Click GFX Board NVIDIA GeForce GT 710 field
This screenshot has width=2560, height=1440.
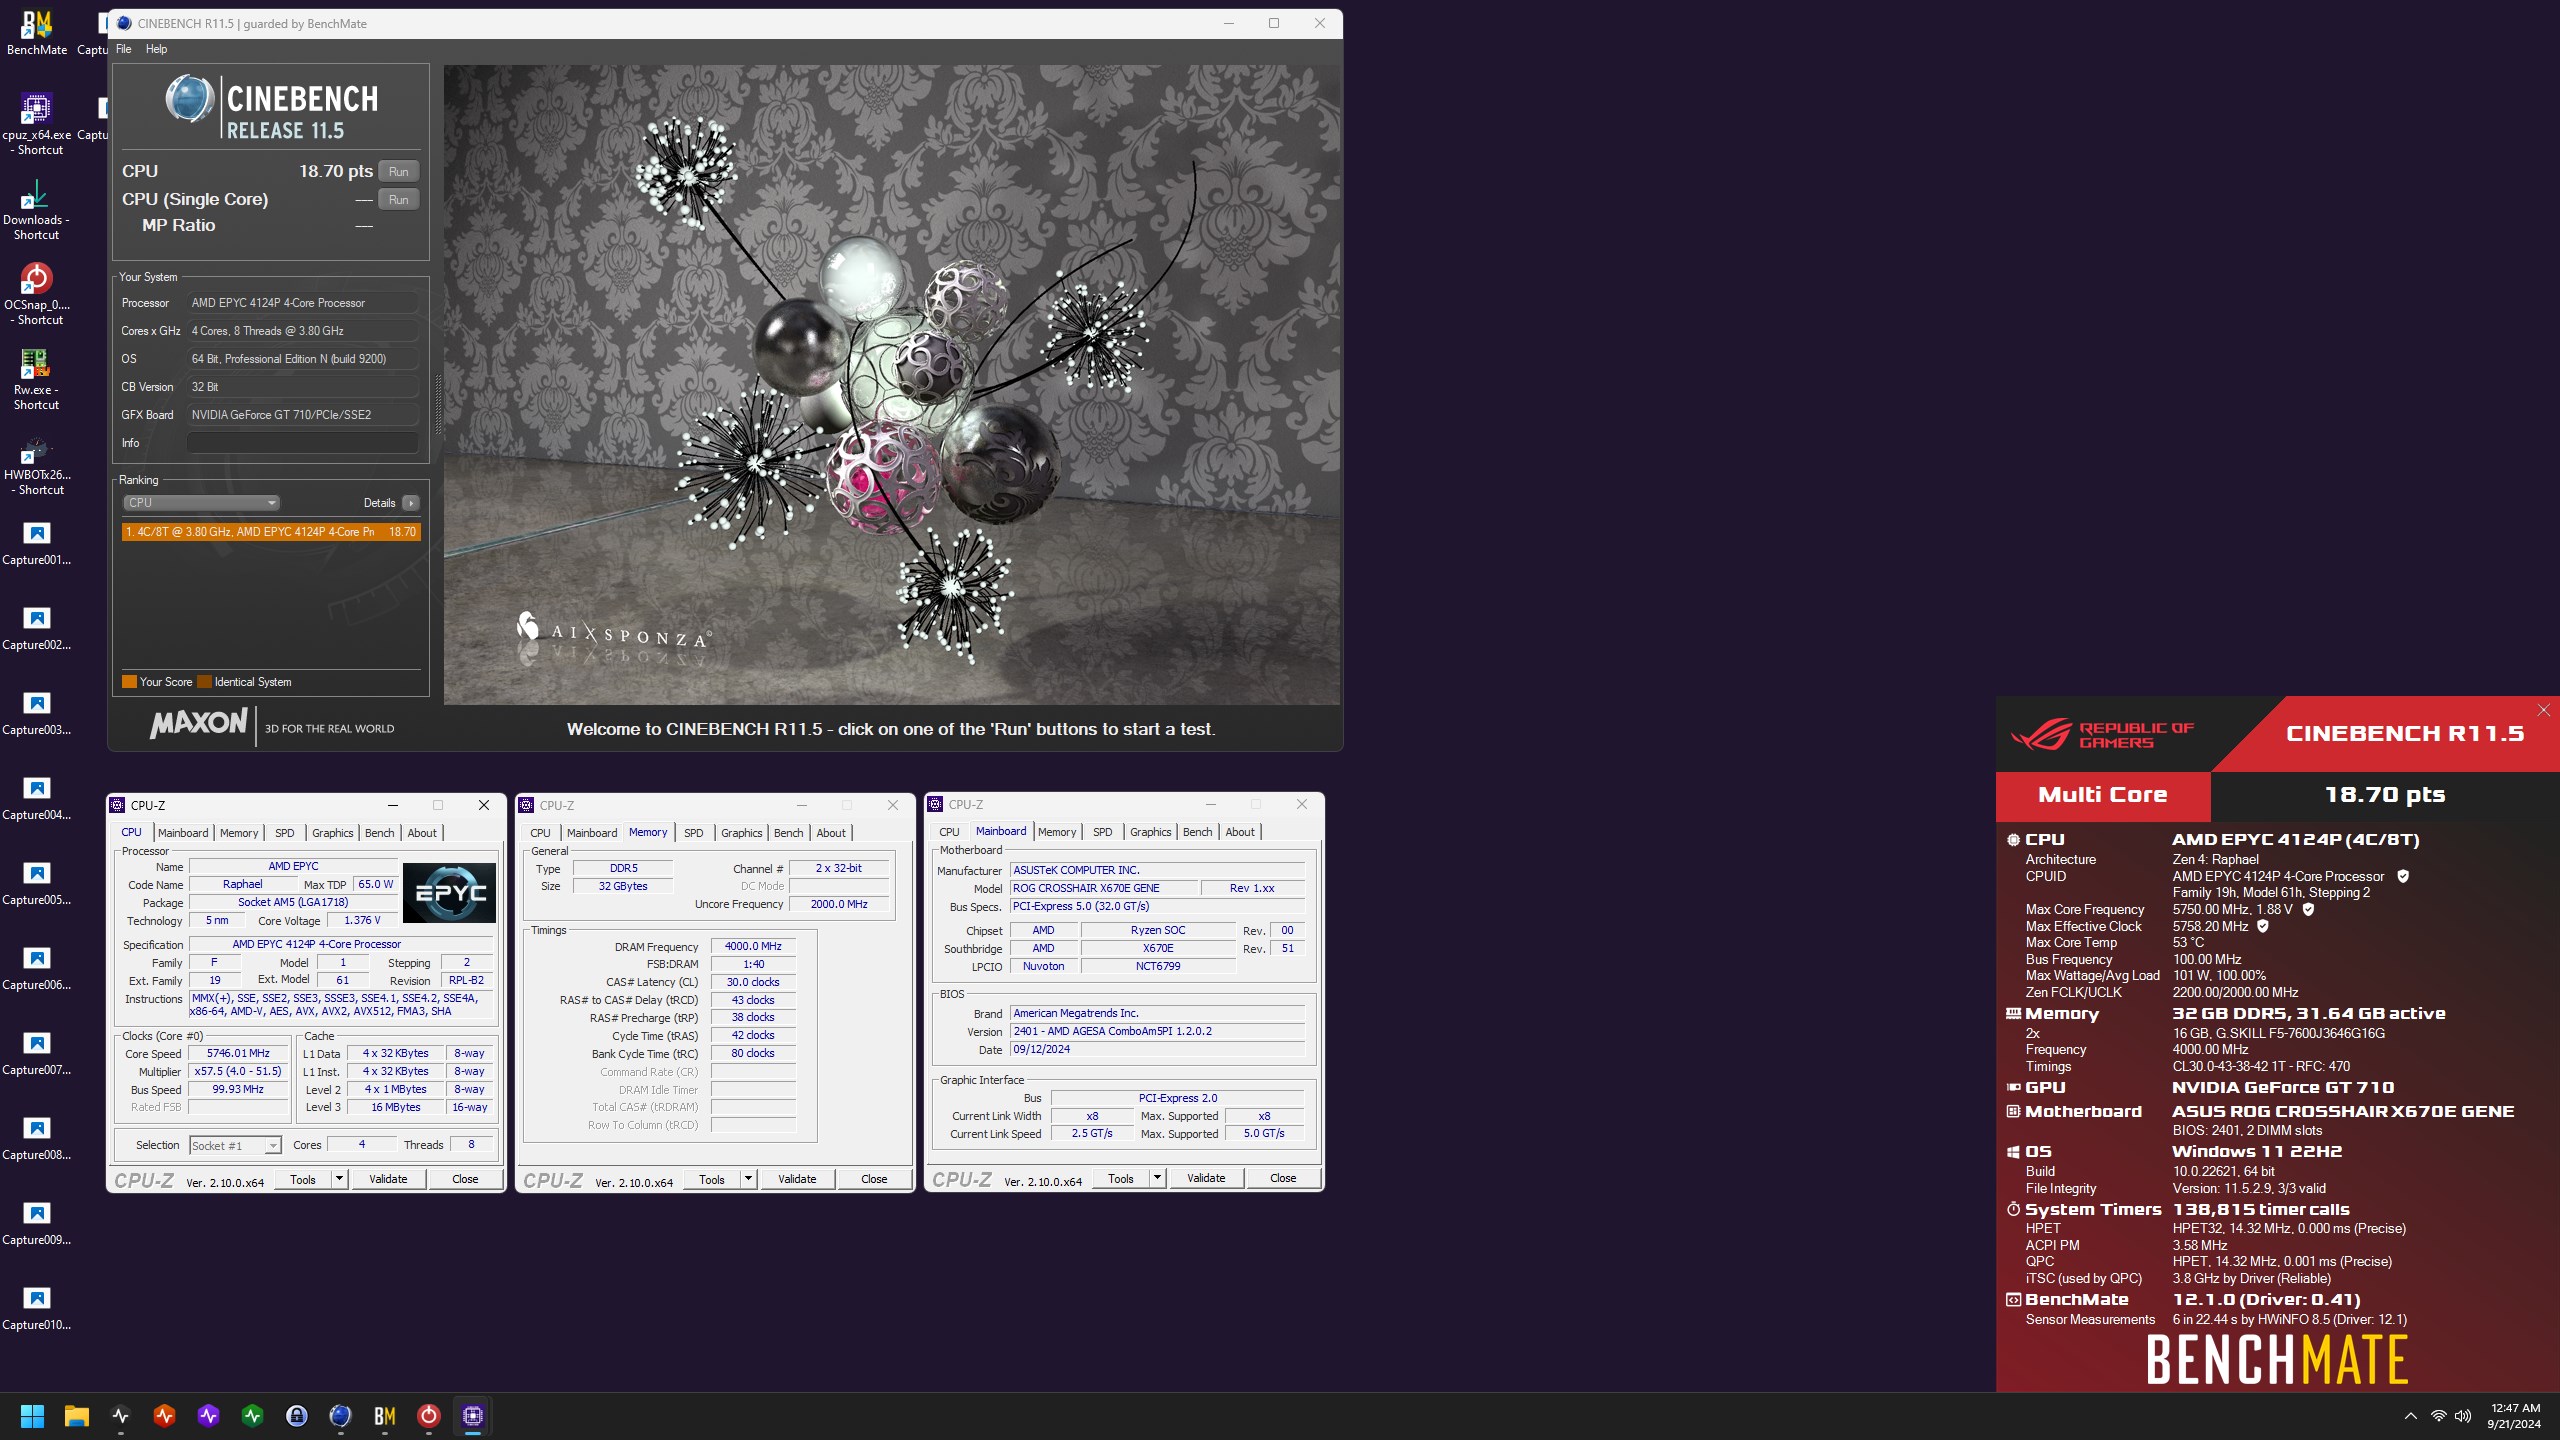303,415
